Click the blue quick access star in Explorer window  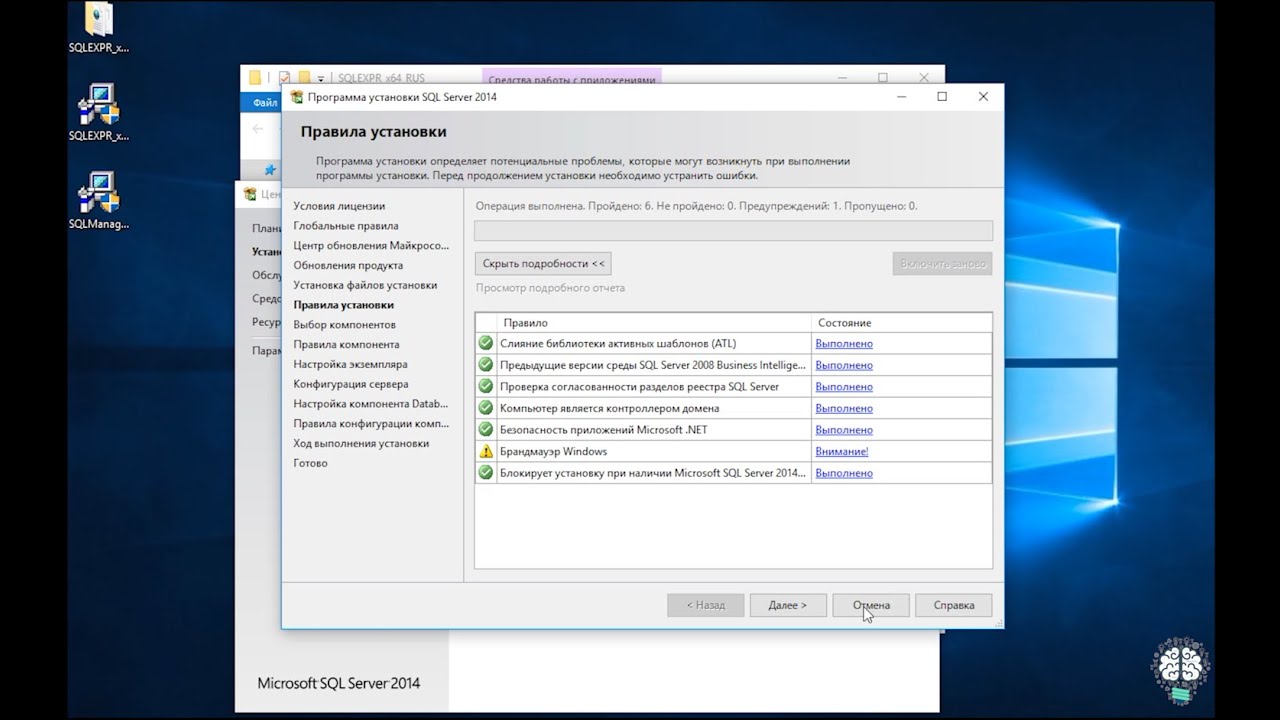[269, 170]
